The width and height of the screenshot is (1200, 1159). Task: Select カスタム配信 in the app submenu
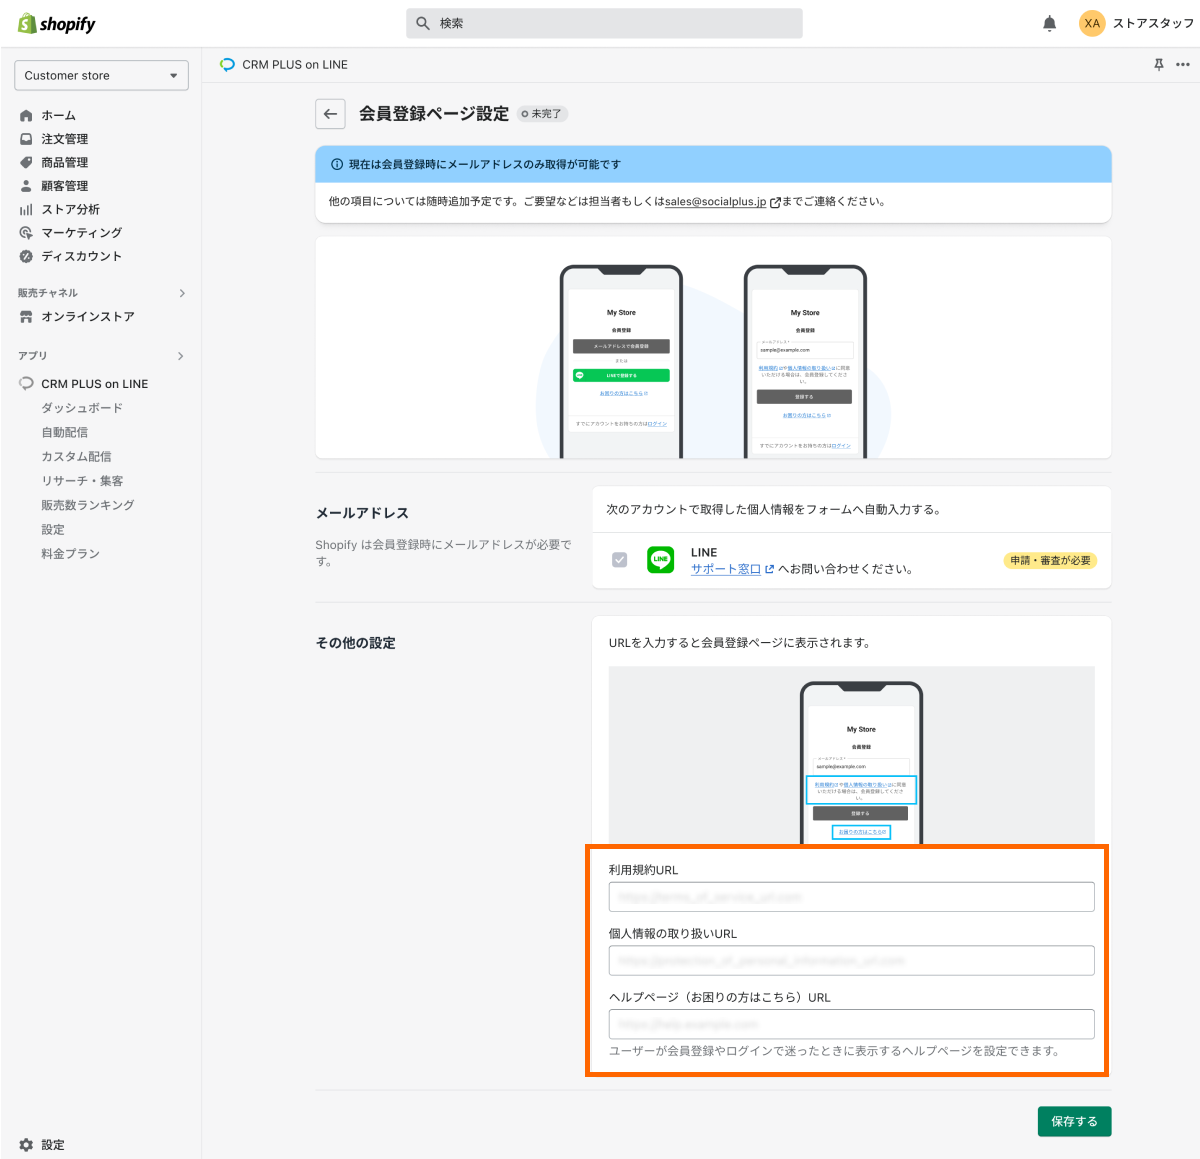tap(76, 456)
